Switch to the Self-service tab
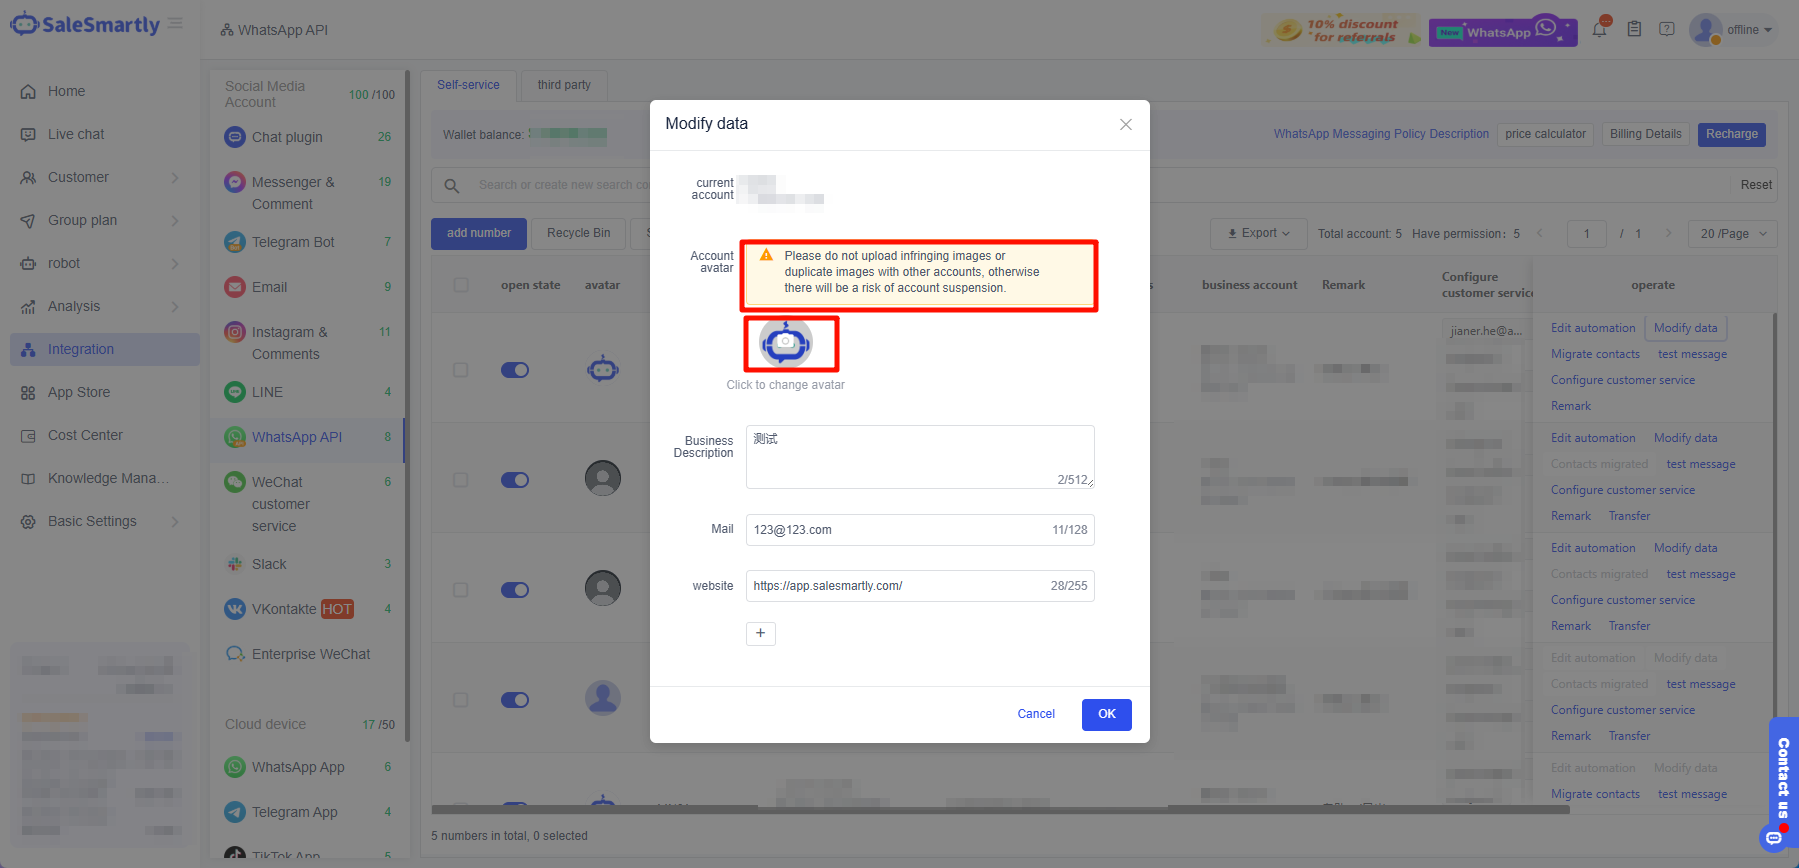This screenshot has width=1799, height=868. click(468, 85)
